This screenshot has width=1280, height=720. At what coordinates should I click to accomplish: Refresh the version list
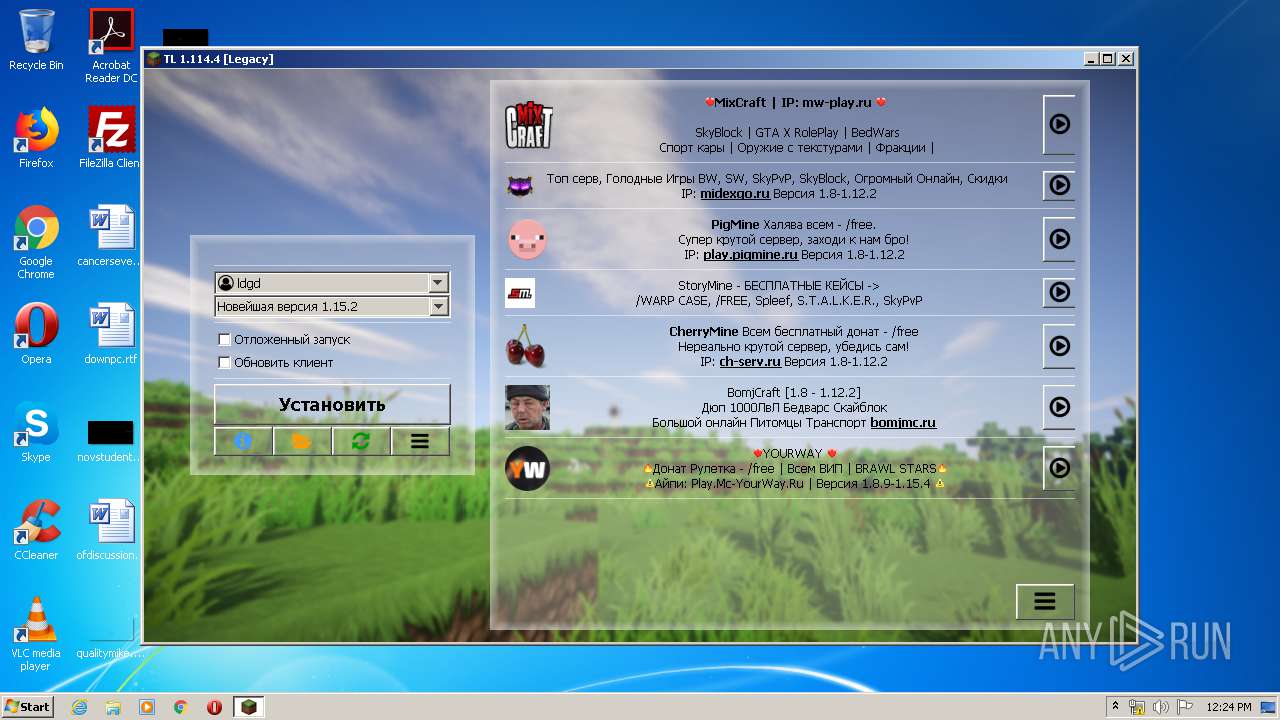pos(361,441)
